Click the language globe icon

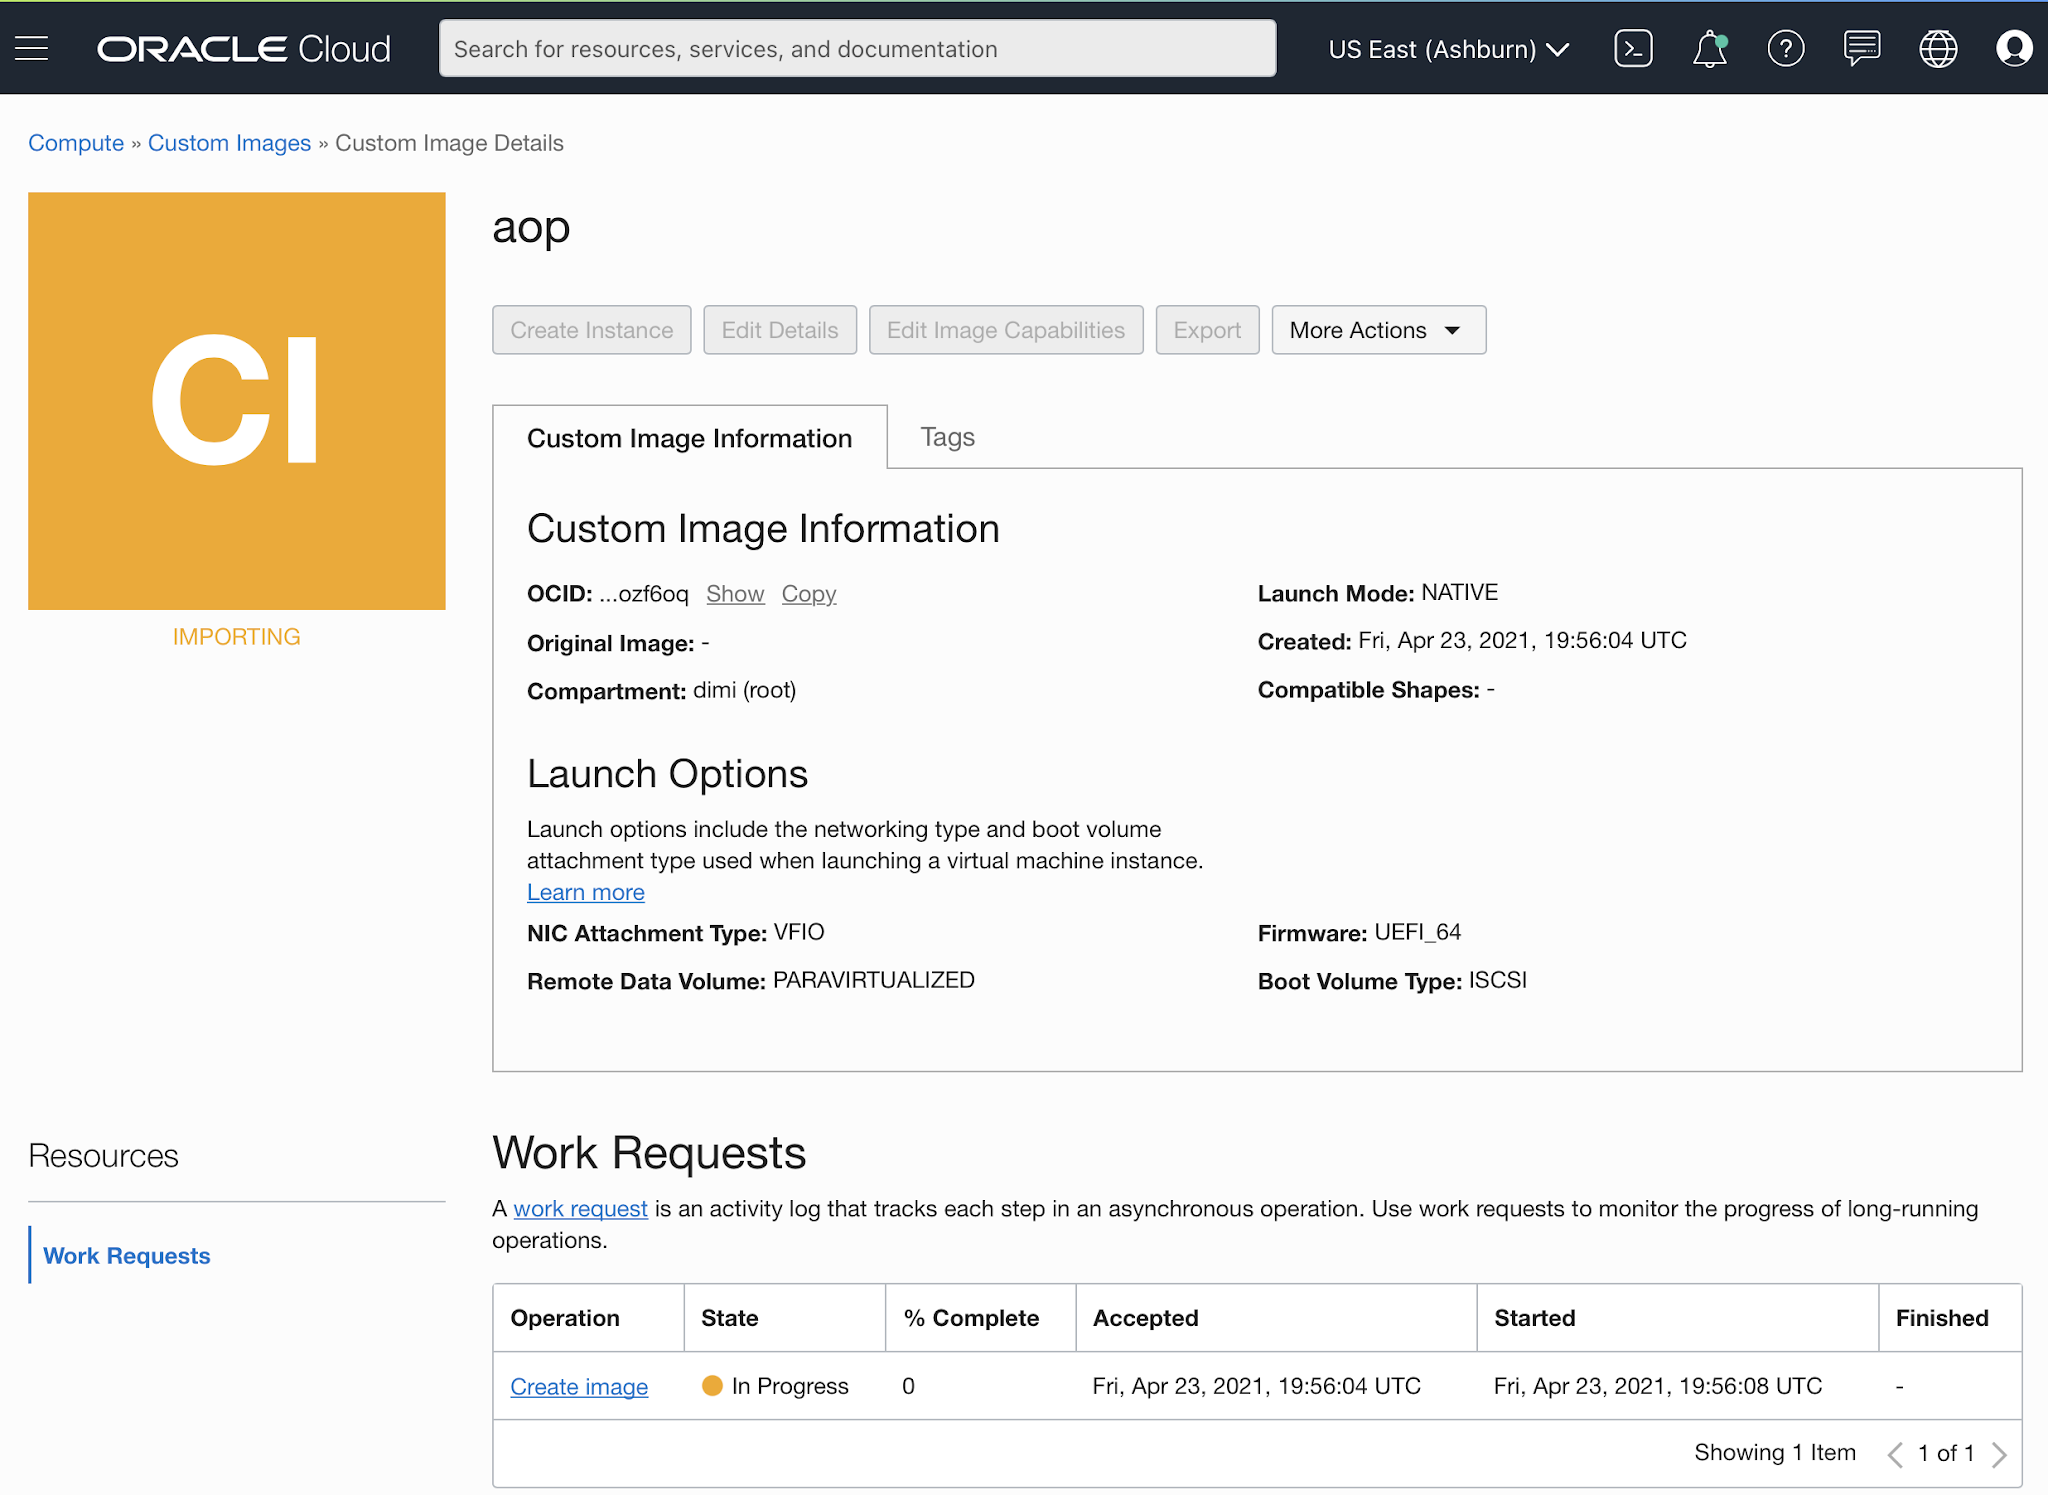point(1937,48)
